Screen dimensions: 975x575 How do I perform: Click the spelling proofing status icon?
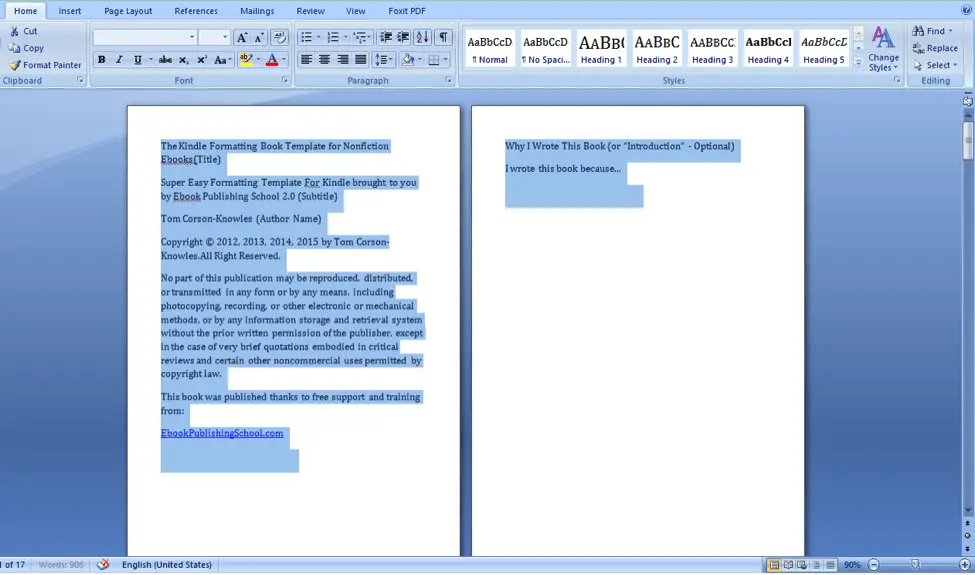pos(103,564)
